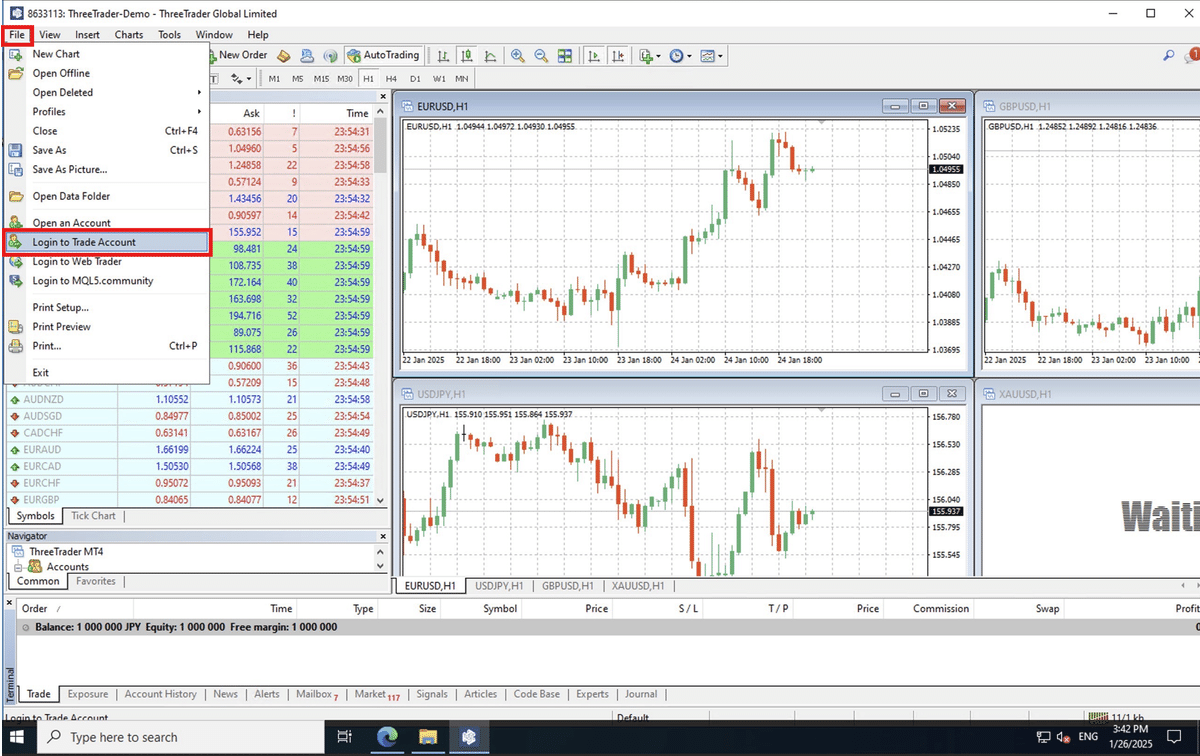Open the search magnifier in the top-right toolbar

point(1168,56)
